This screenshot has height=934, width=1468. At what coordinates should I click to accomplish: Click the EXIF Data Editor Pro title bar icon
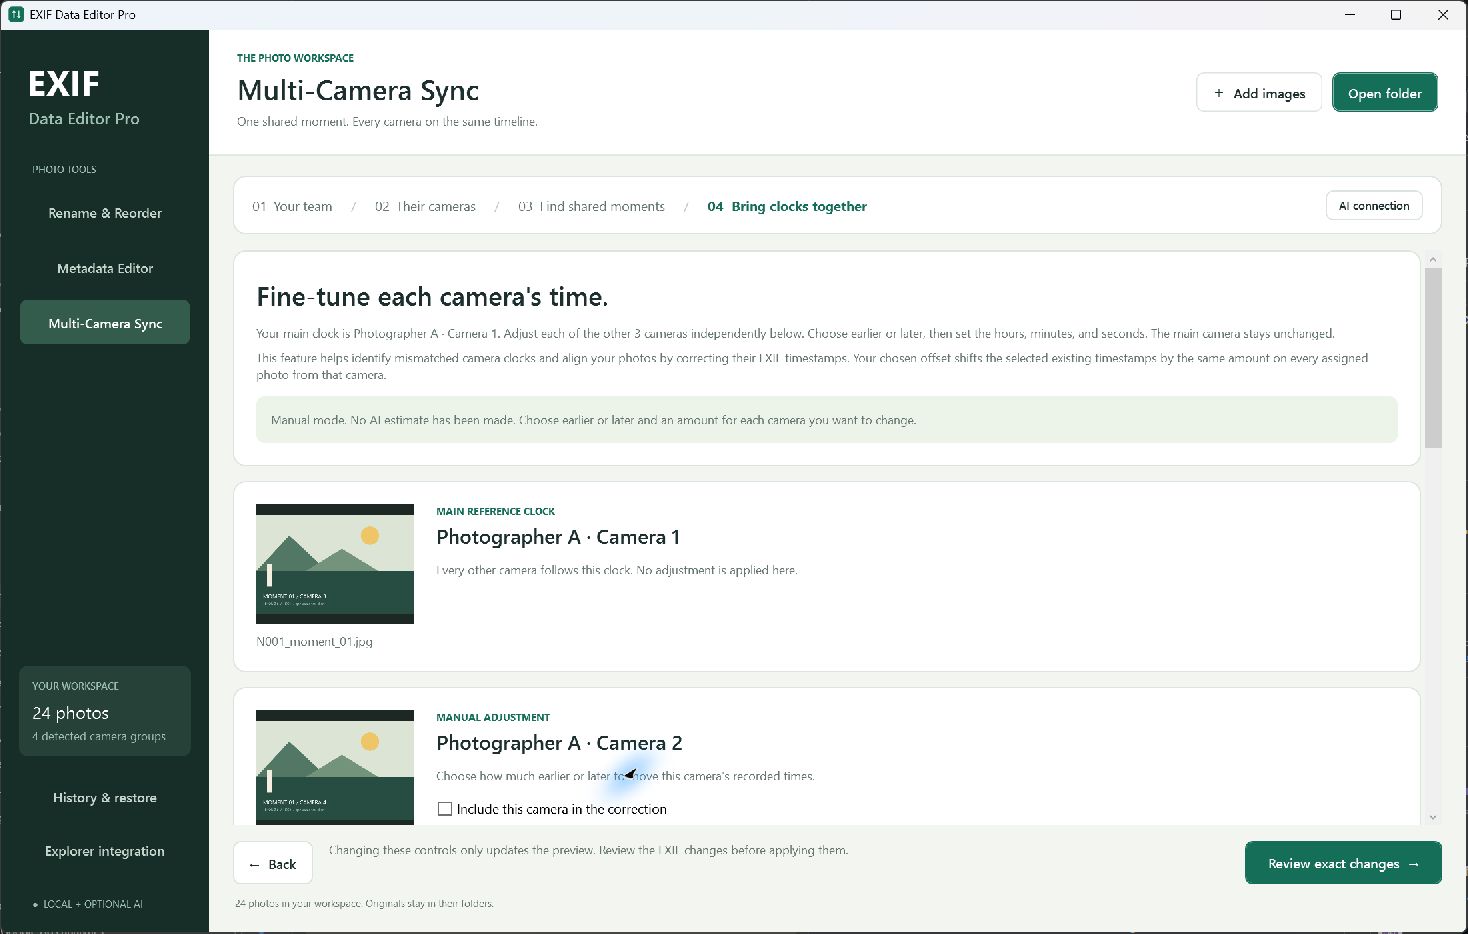[x=16, y=15]
